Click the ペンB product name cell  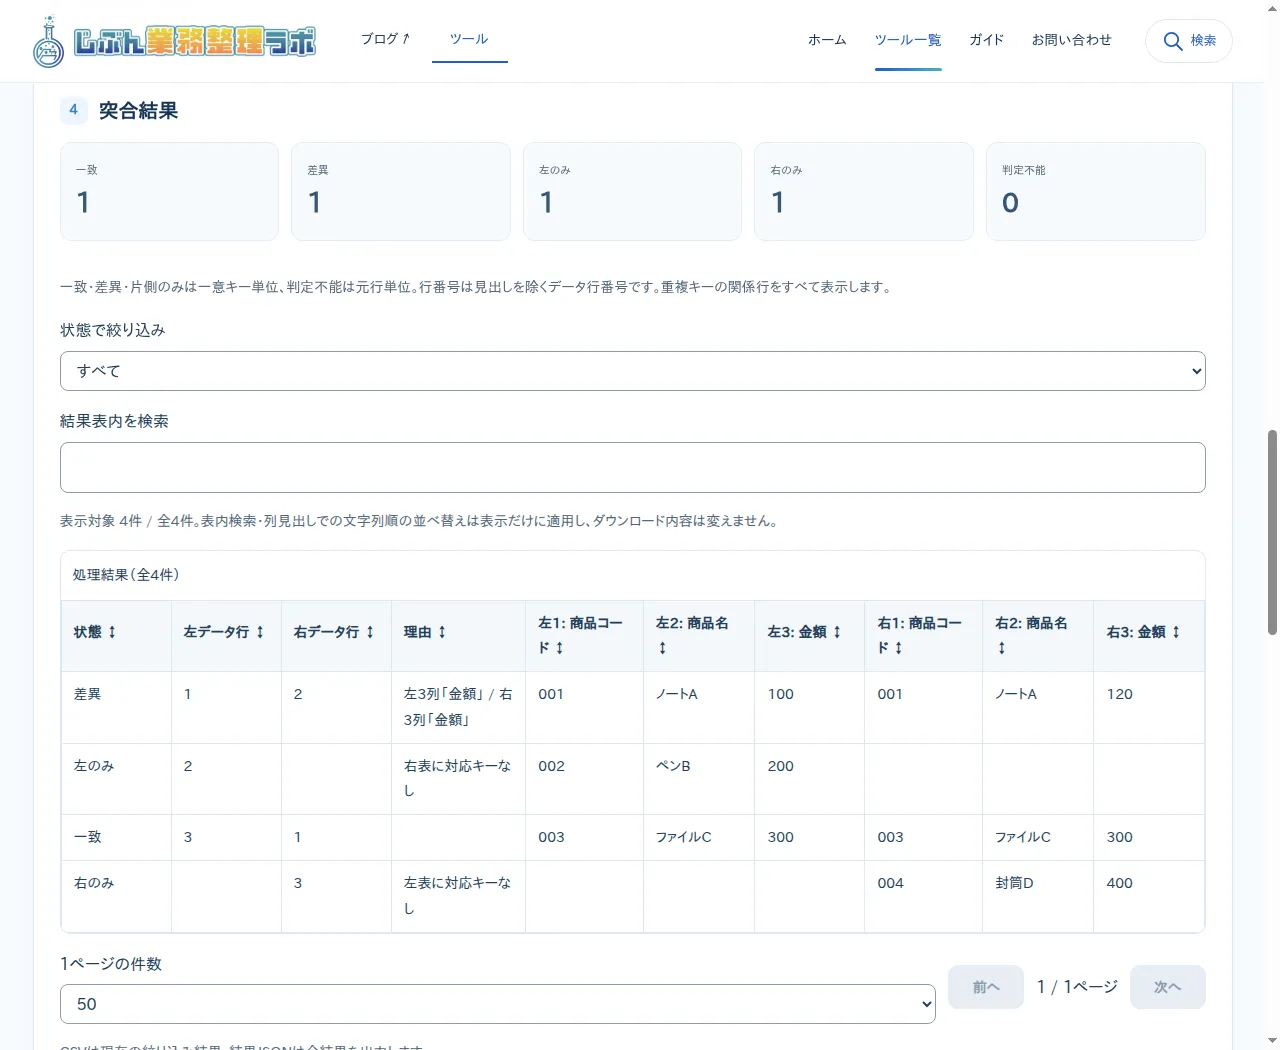[699, 779]
